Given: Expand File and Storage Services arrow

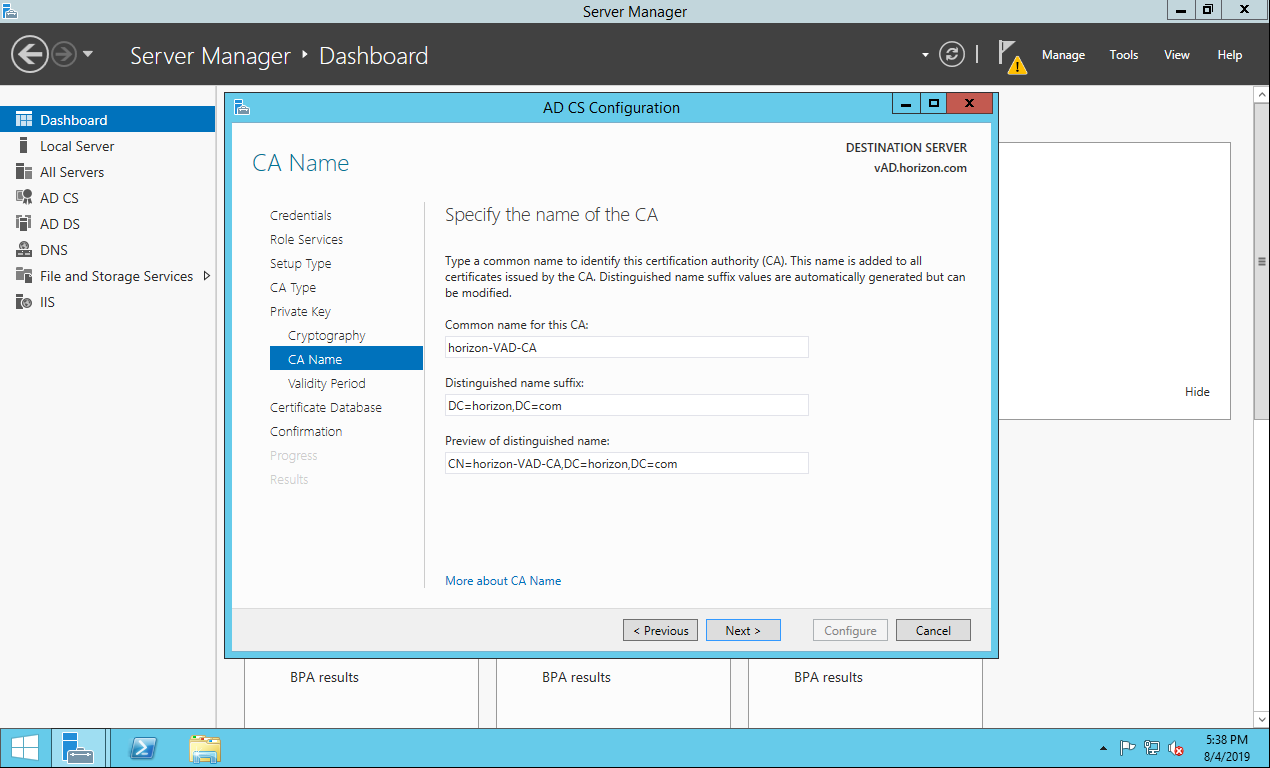Looking at the screenshot, I should (x=207, y=276).
